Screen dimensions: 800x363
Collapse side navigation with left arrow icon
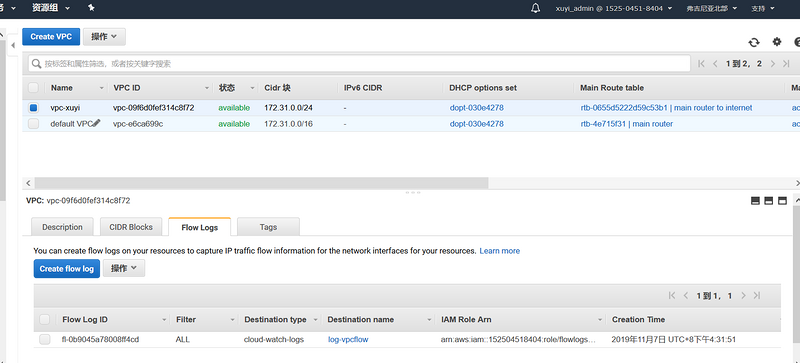click(13, 45)
